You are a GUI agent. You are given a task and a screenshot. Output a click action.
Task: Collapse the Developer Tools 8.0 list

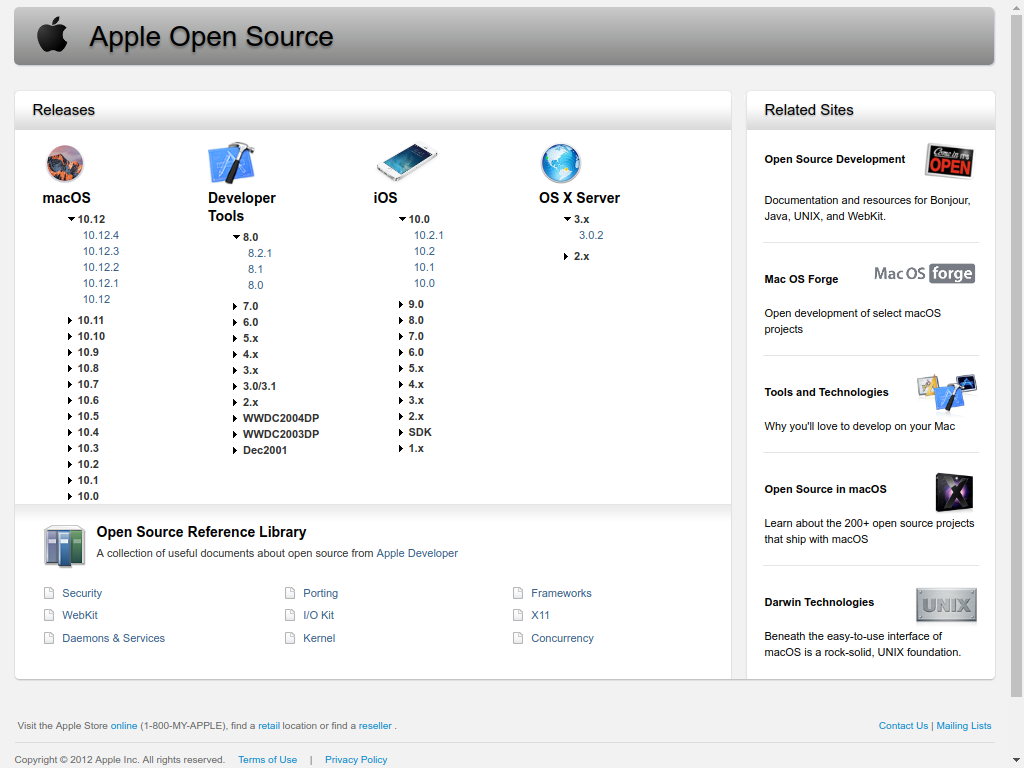click(236, 237)
